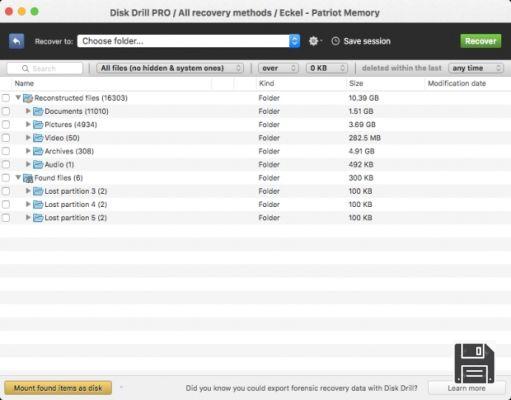Click the blue back arrow icon
Viewport: 511px width, 400px height.
tap(16, 41)
